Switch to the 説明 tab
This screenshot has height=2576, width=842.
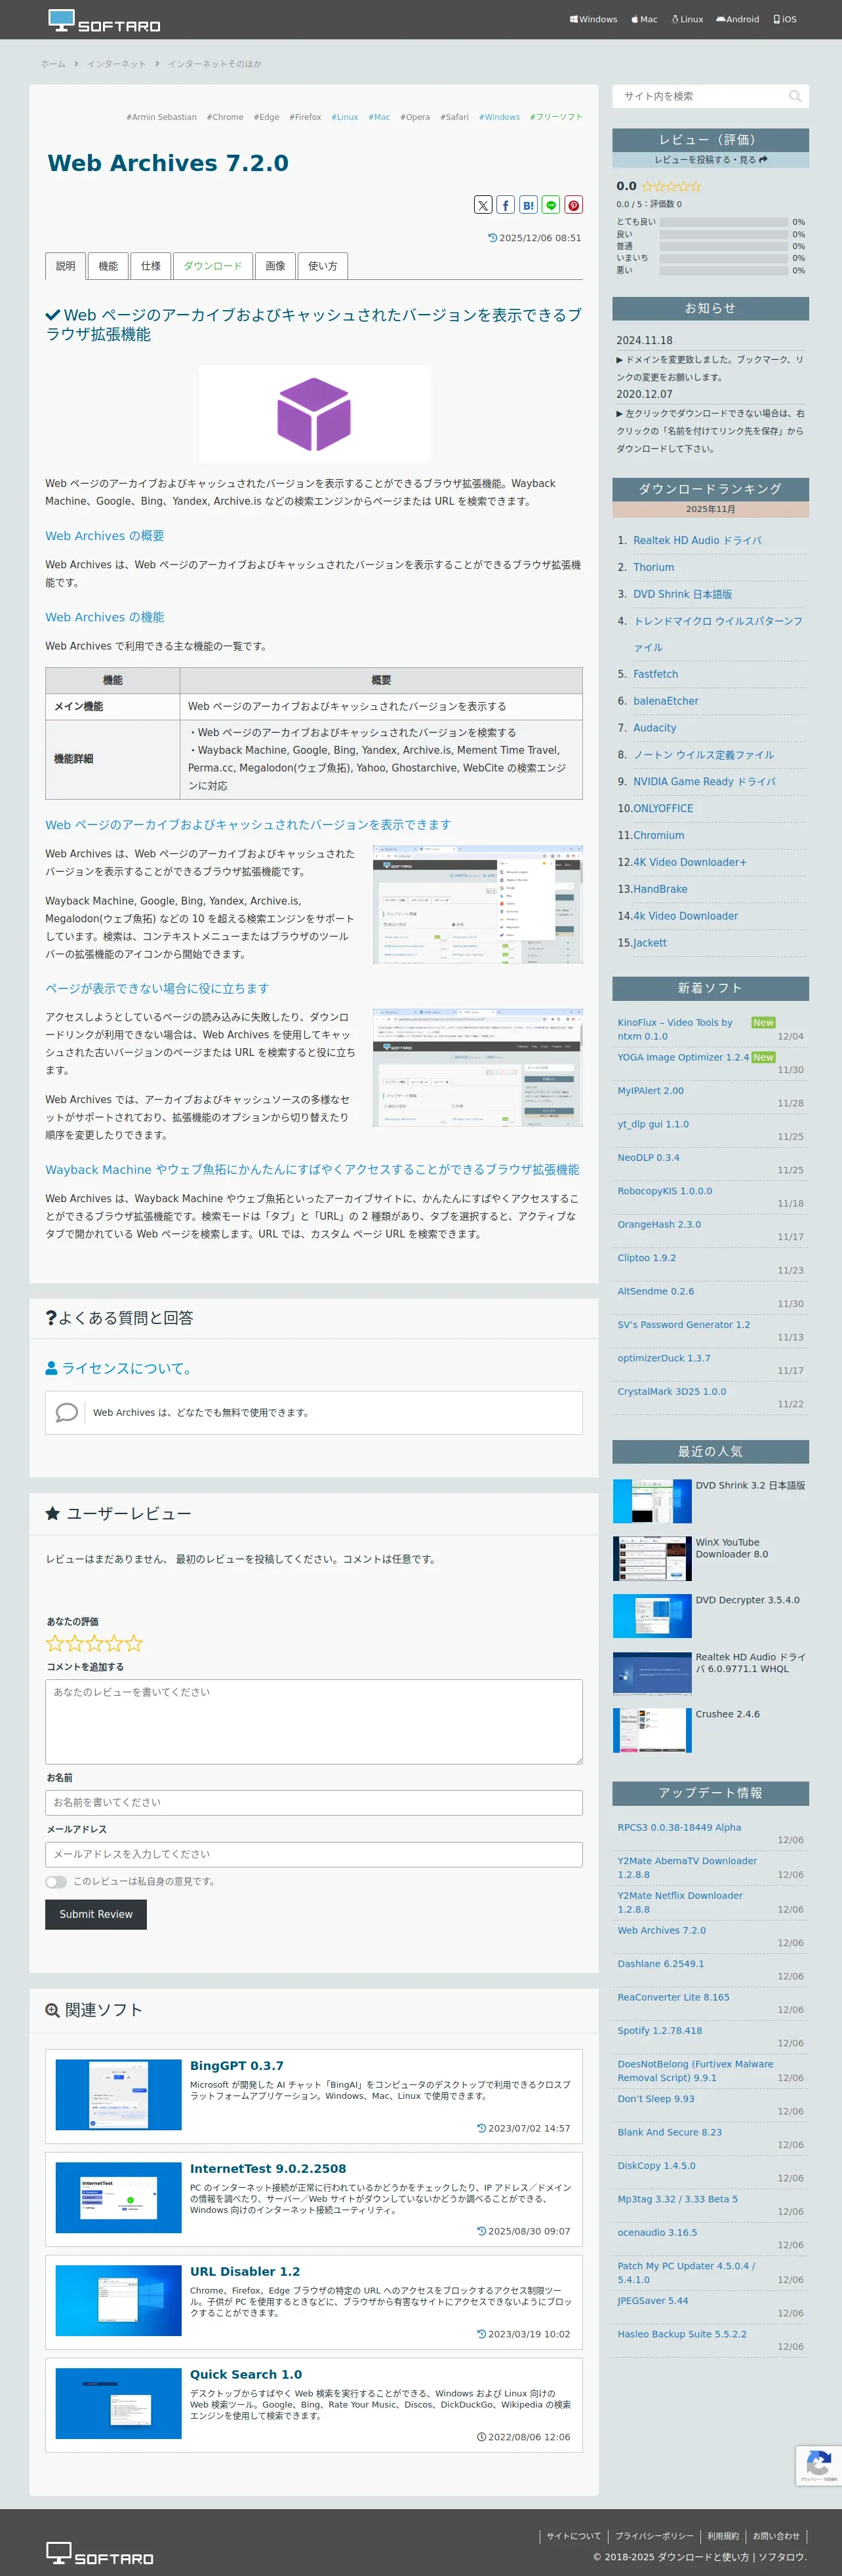point(65,266)
